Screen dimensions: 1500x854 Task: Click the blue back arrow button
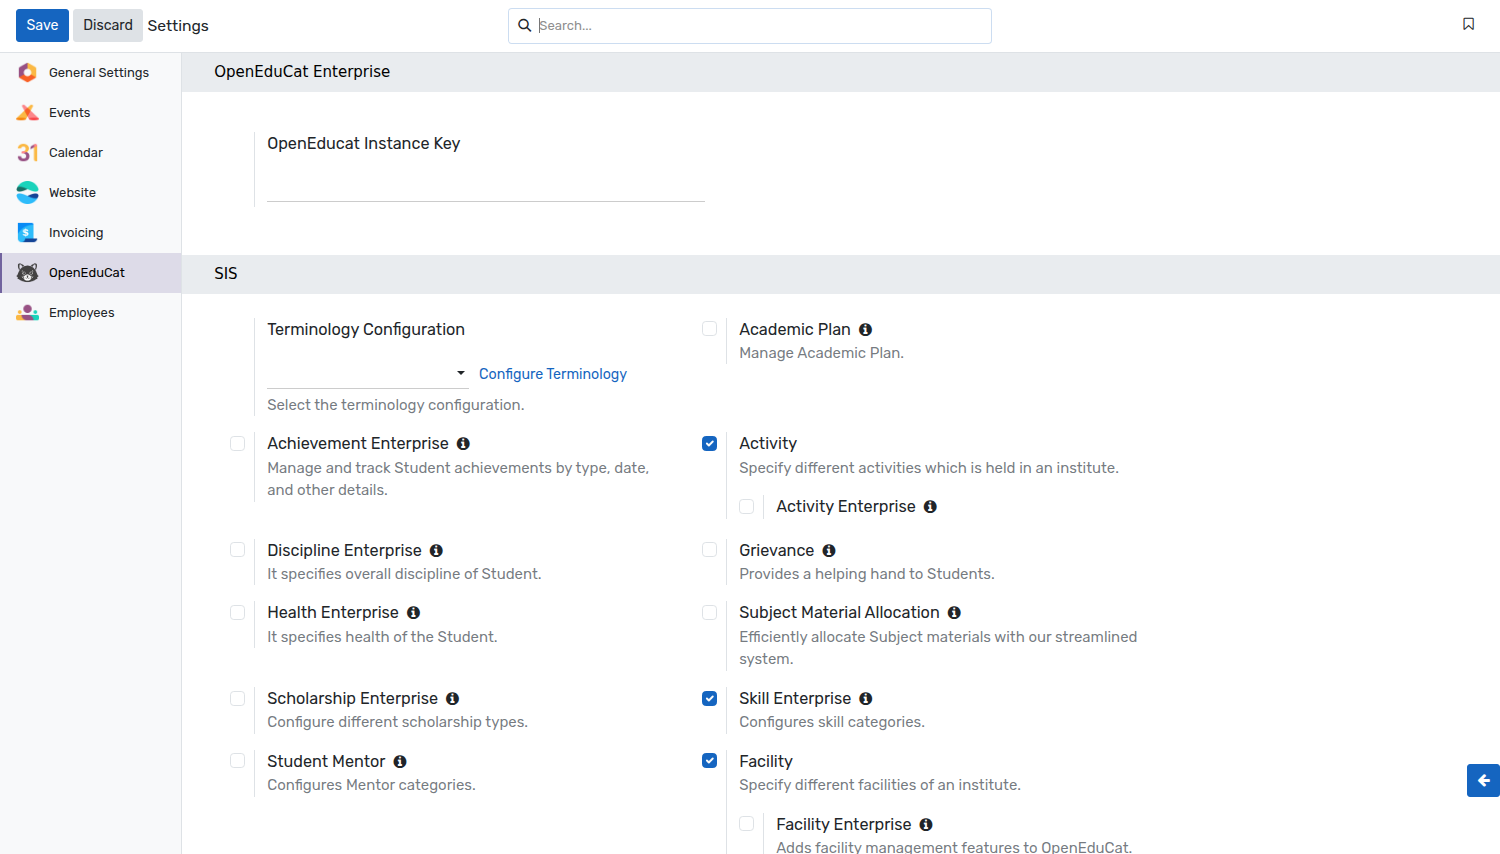[x=1483, y=780]
